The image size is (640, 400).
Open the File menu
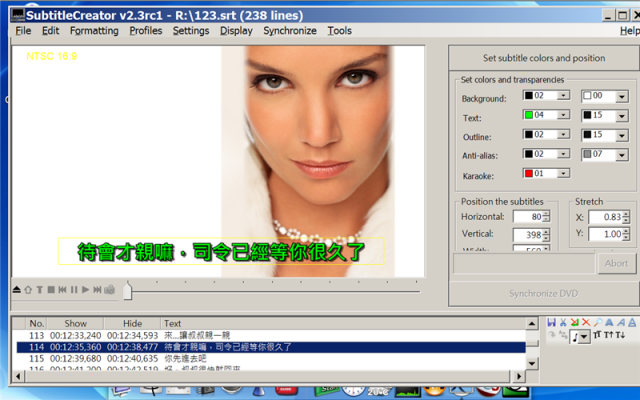click(23, 31)
